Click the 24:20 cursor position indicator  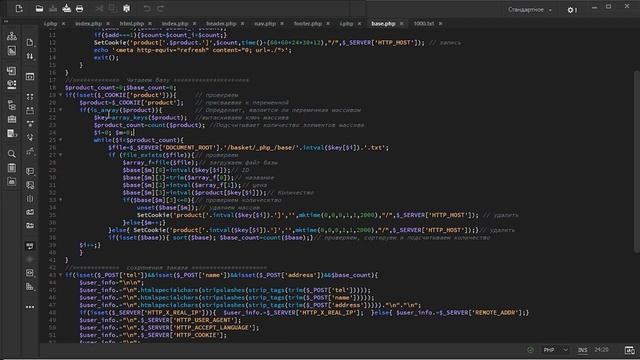coord(601,350)
